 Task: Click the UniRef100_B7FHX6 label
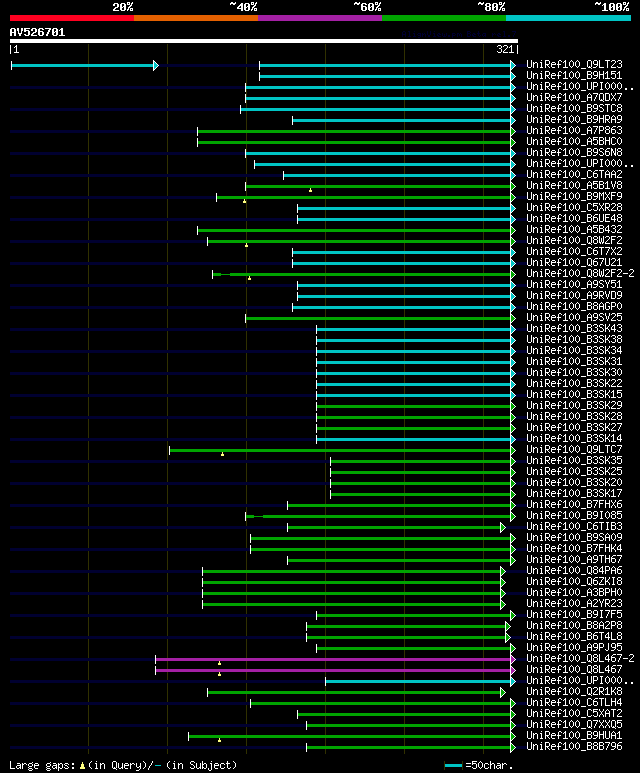(x=574, y=504)
